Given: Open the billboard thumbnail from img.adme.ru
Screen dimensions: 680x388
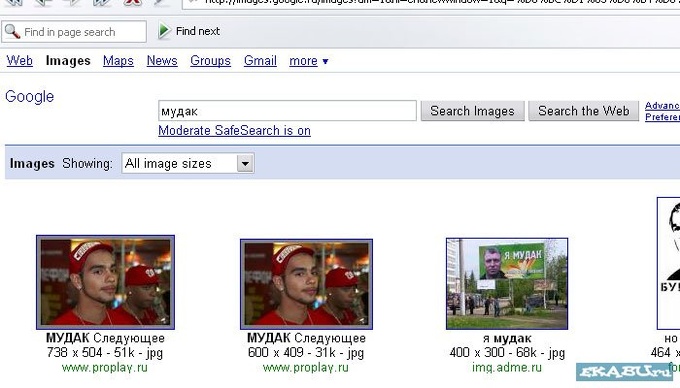Looking at the screenshot, I should pyautogui.click(x=507, y=284).
